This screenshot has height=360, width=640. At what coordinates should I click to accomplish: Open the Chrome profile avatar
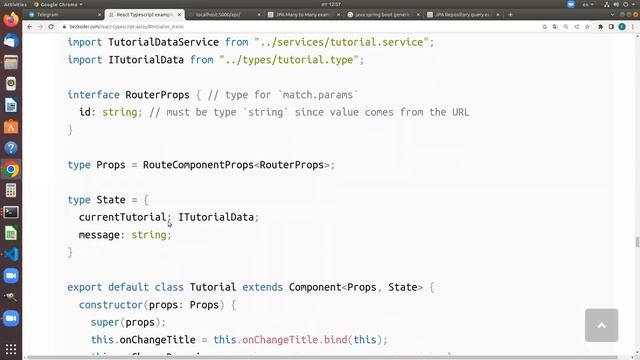pyautogui.click(x=622, y=27)
